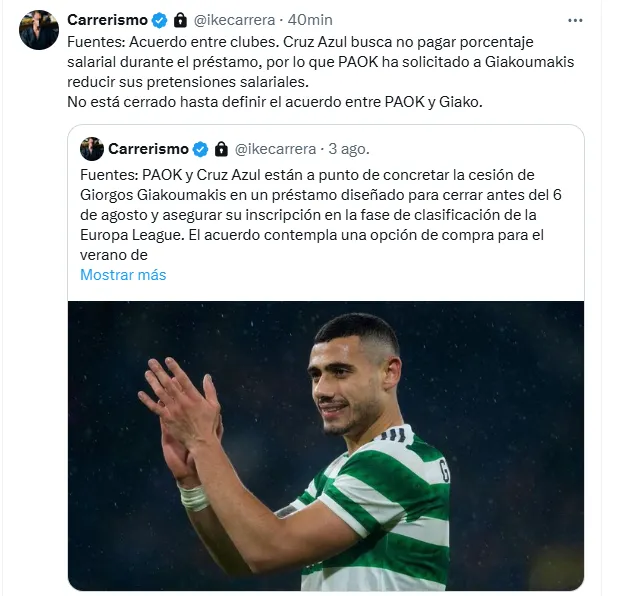Screen dimensions: 619x596
Task: Click the verified badge inside the quoted tweet
Action: 200,149
